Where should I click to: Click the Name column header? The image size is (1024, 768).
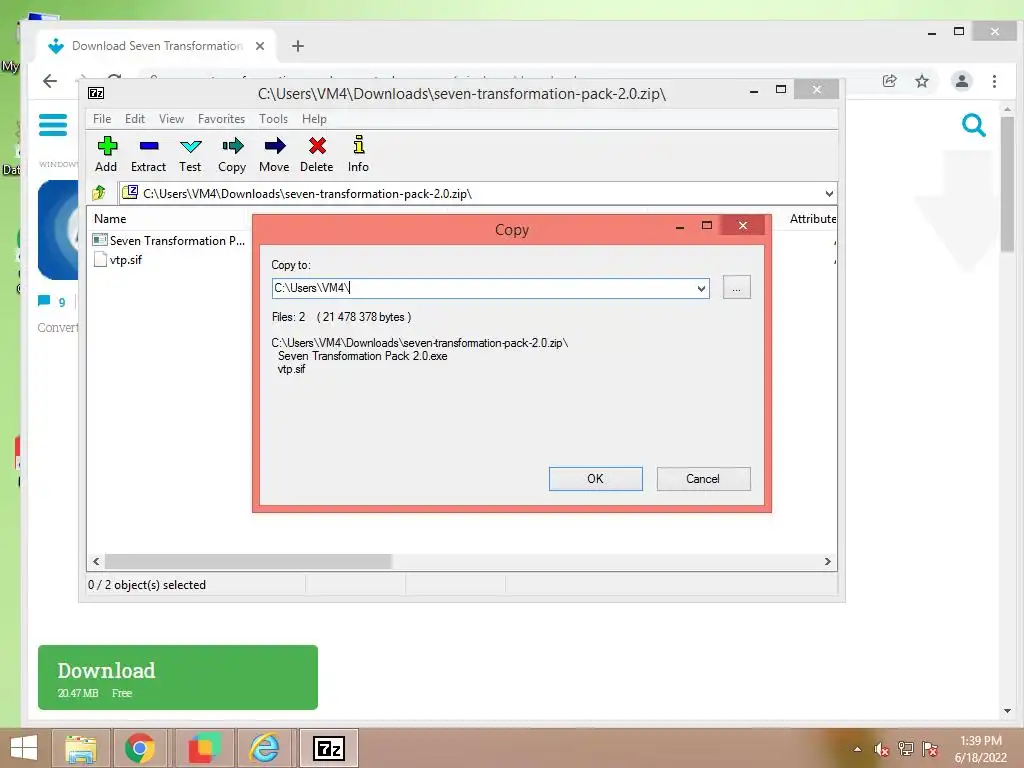110,219
